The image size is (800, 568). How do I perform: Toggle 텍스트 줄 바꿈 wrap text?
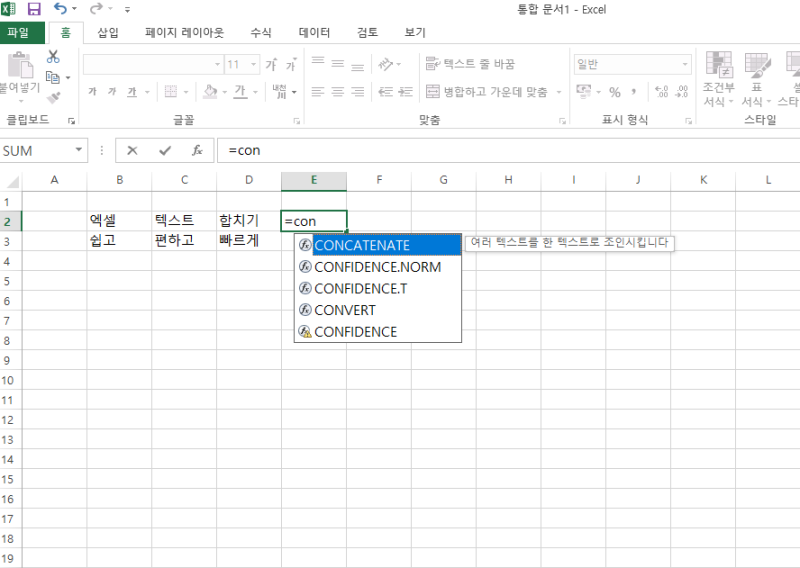470,64
